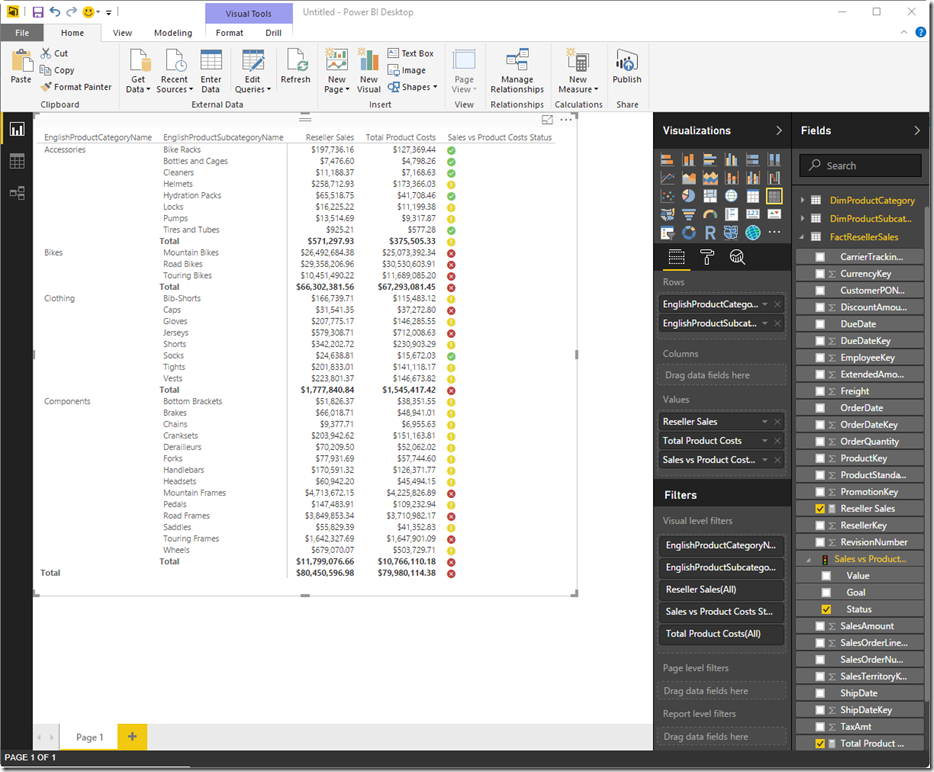
Task: Uncheck the KPI Status checkbox
Action: [826, 609]
